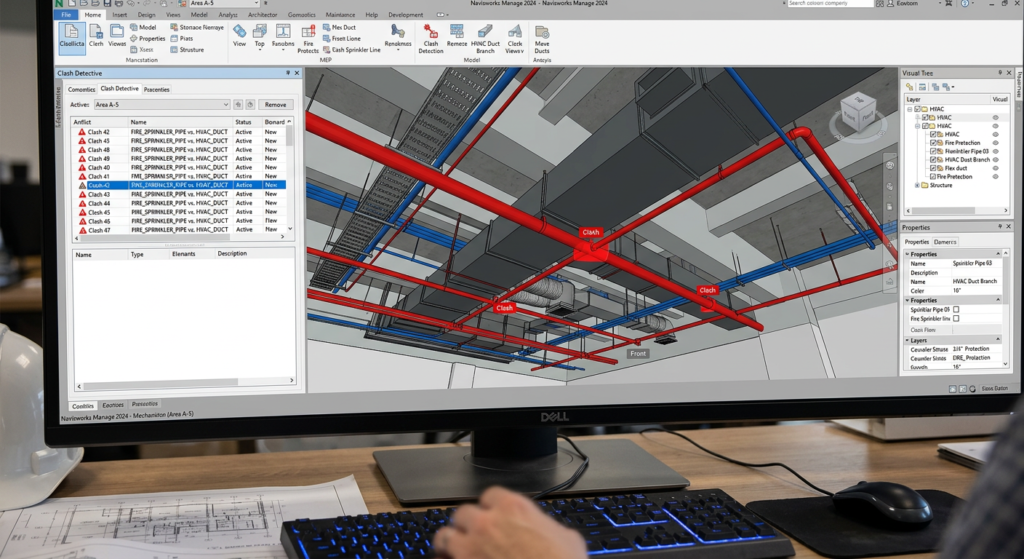The width and height of the screenshot is (1024, 559).
Task: Select the Clash 49 row
Action: point(179,159)
